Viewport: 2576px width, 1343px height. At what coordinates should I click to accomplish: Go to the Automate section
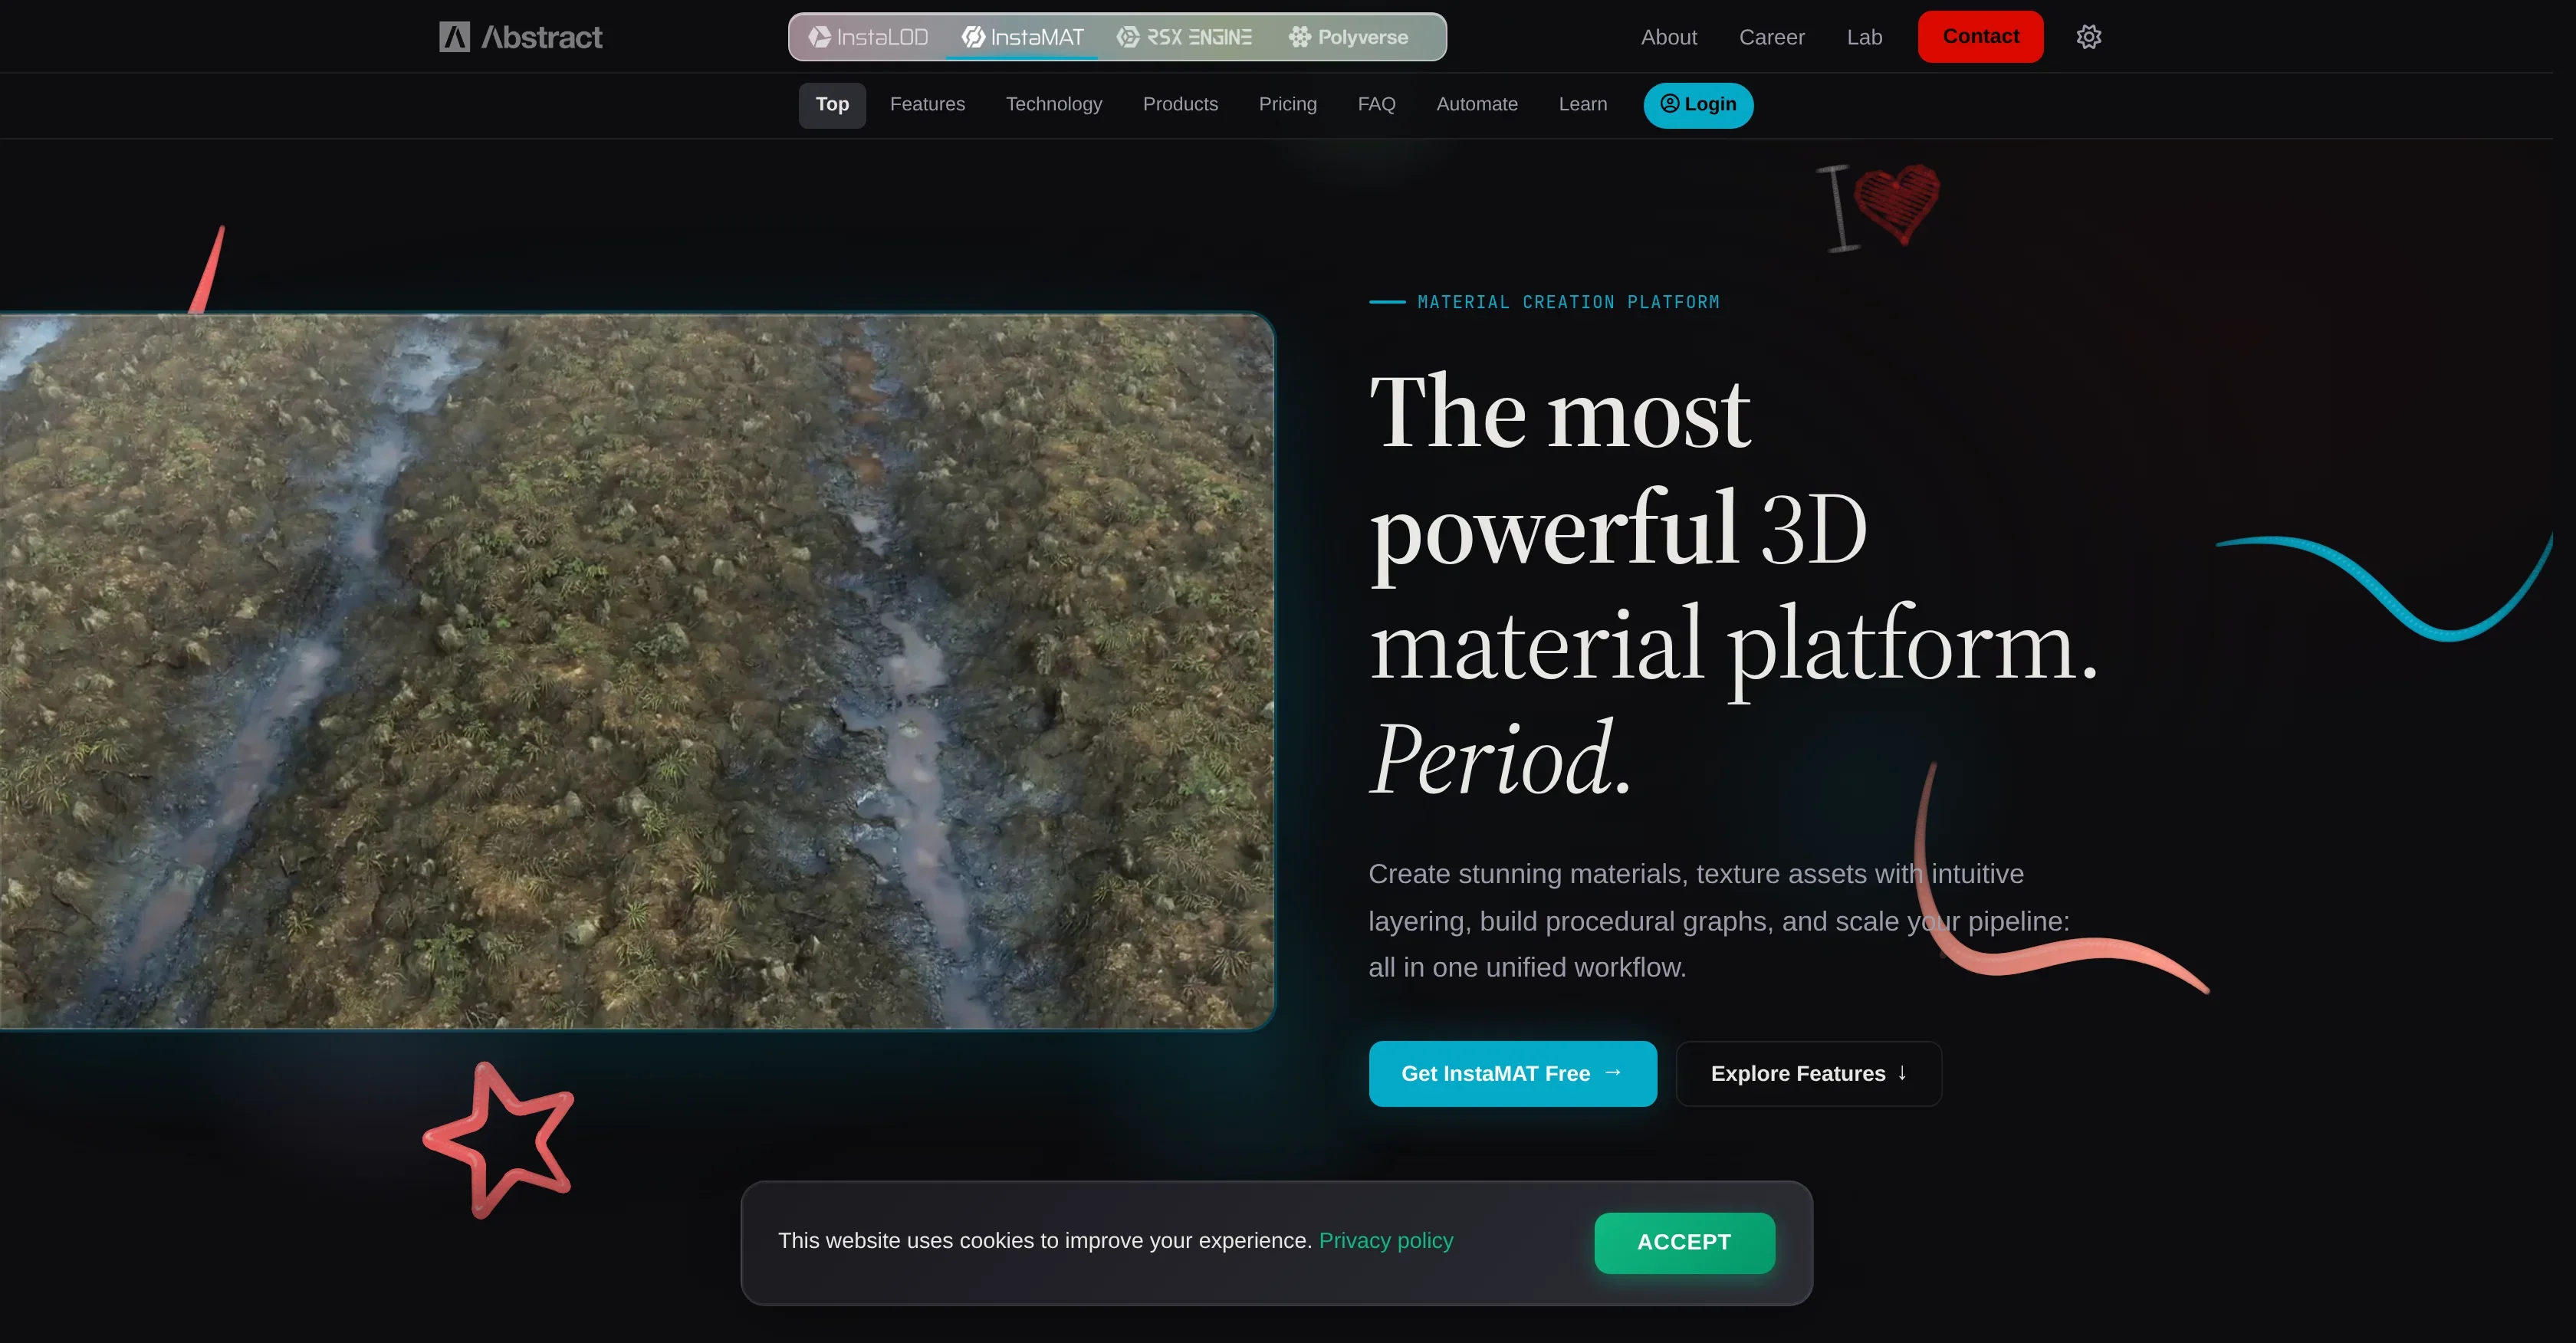tap(1477, 105)
